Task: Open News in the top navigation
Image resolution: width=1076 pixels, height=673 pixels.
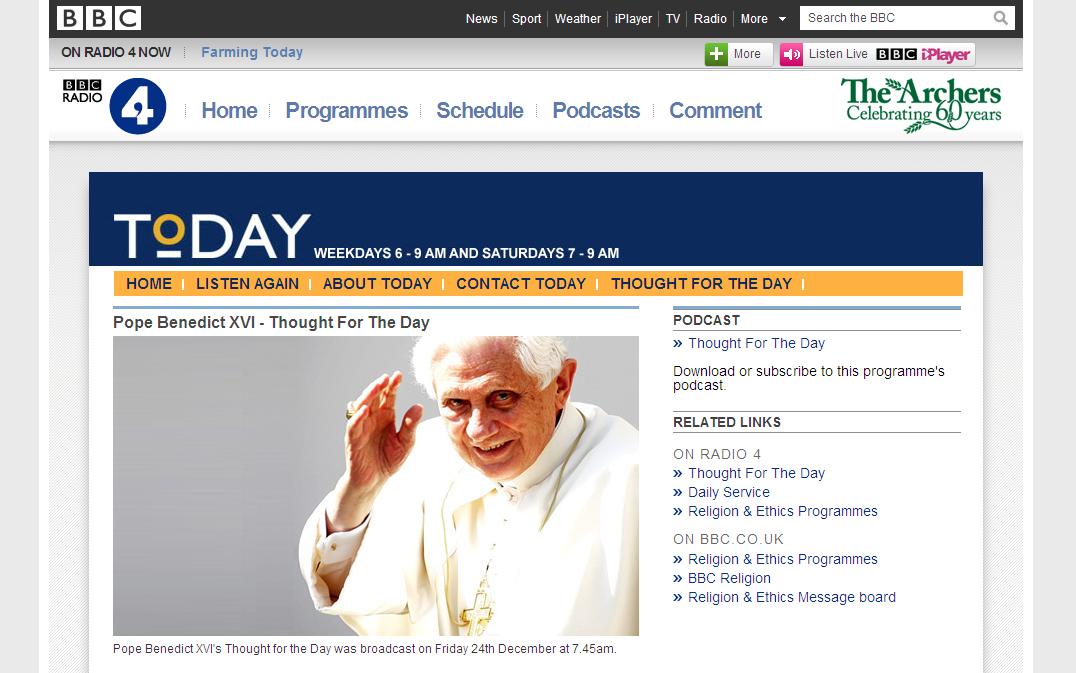Action: tap(481, 19)
